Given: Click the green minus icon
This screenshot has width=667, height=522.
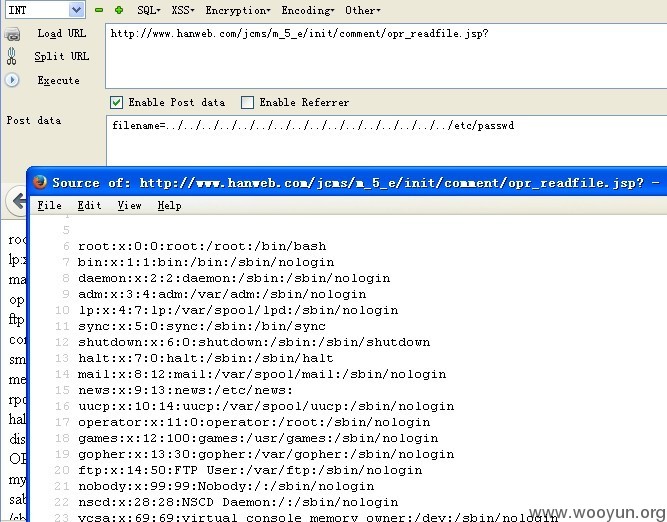Looking at the screenshot, I should tap(99, 10).
